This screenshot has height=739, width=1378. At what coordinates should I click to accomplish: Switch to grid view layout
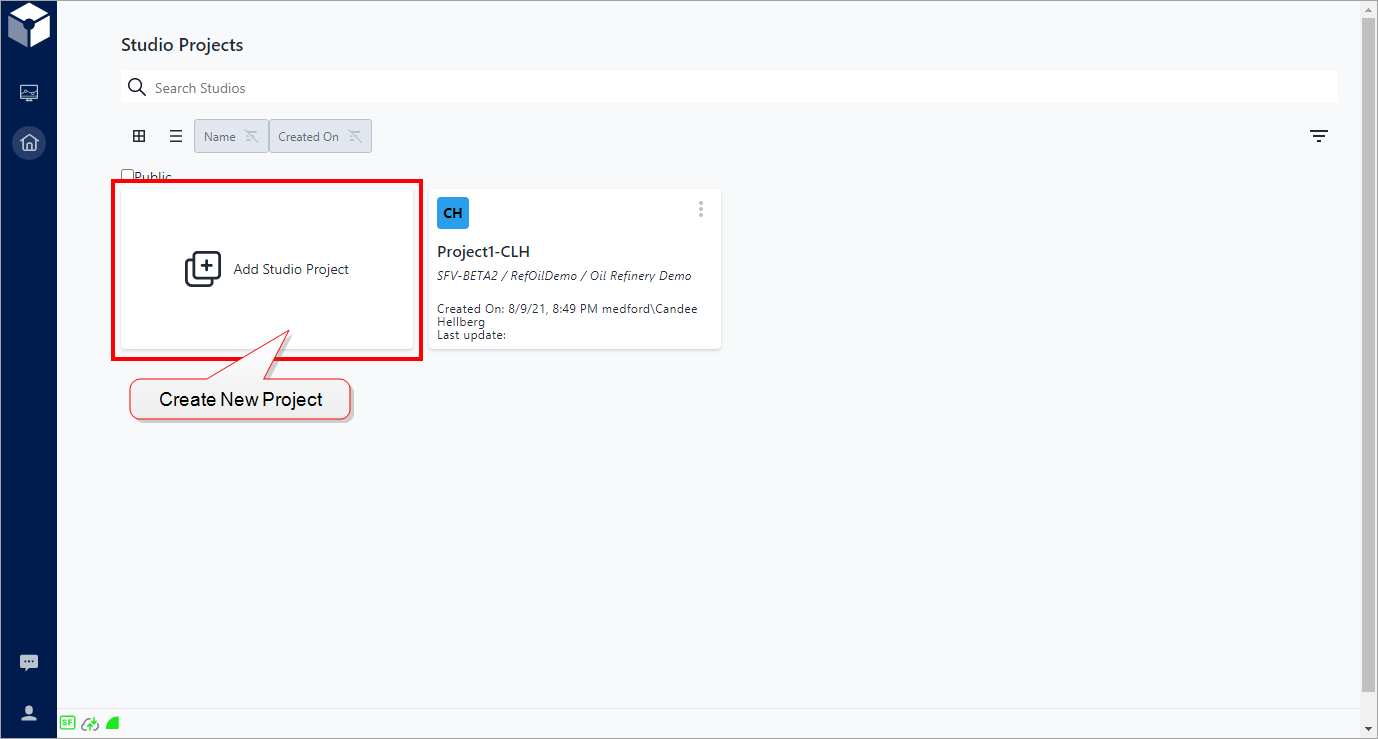coord(139,136)
